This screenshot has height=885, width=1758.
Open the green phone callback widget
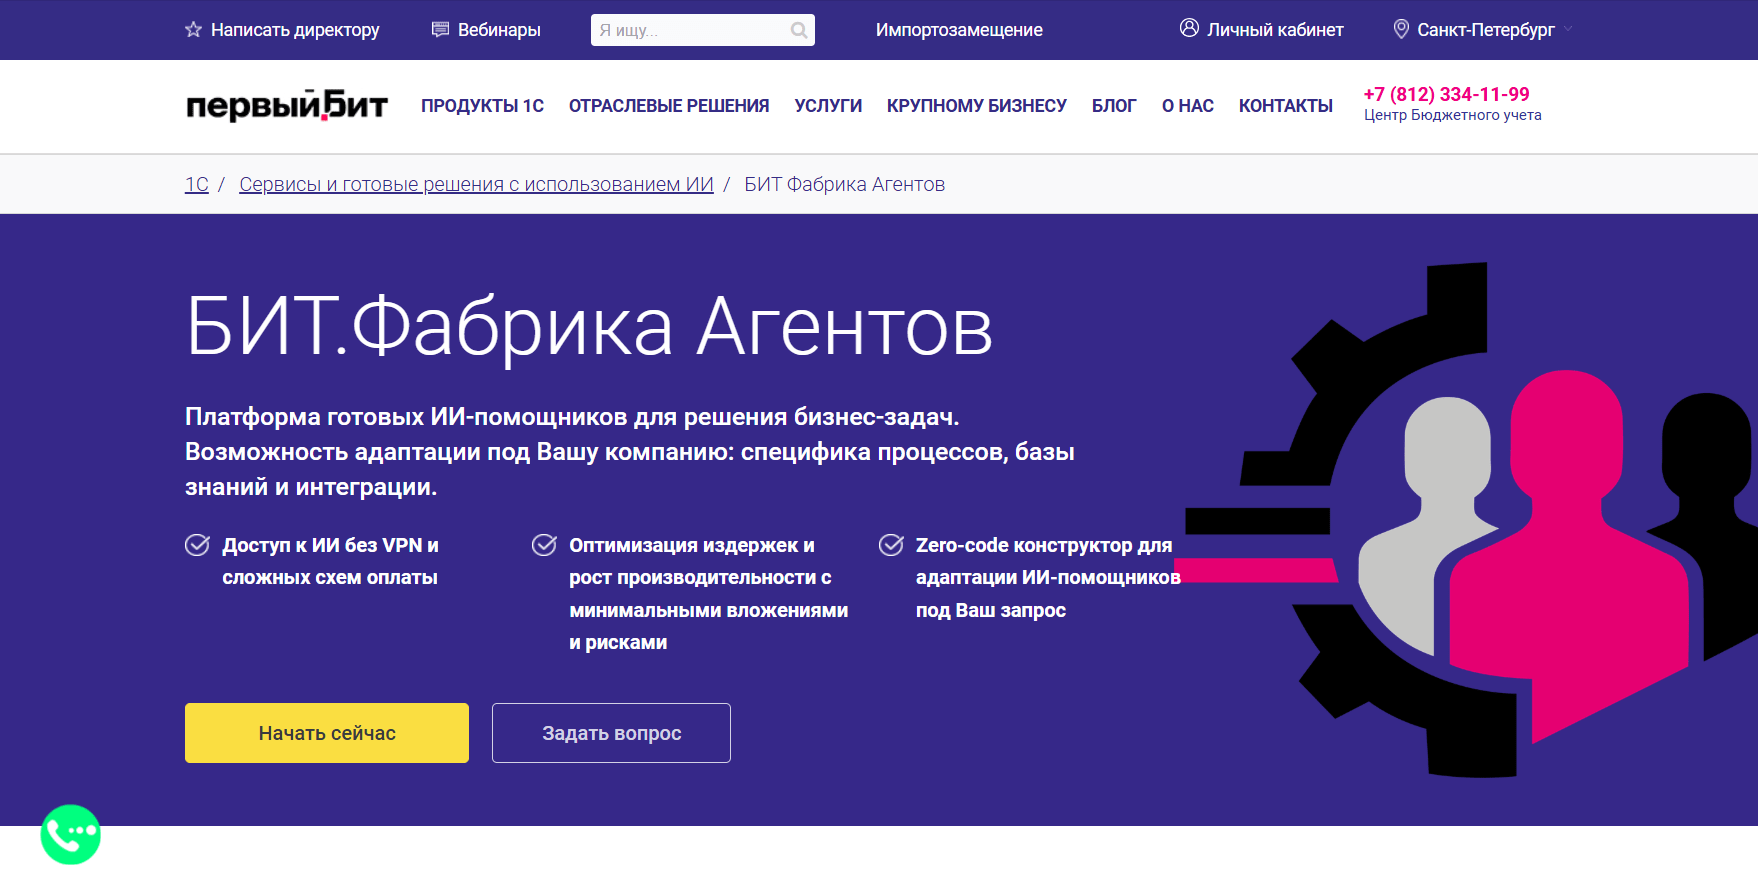click(x=70, y=834)
